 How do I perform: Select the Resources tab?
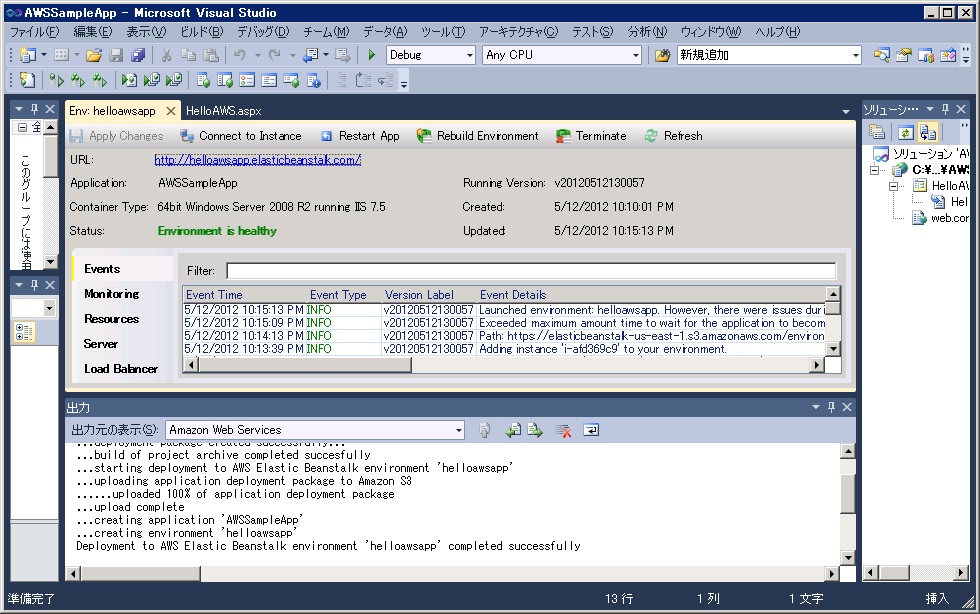pyautogui.click(x=112, y=319)
